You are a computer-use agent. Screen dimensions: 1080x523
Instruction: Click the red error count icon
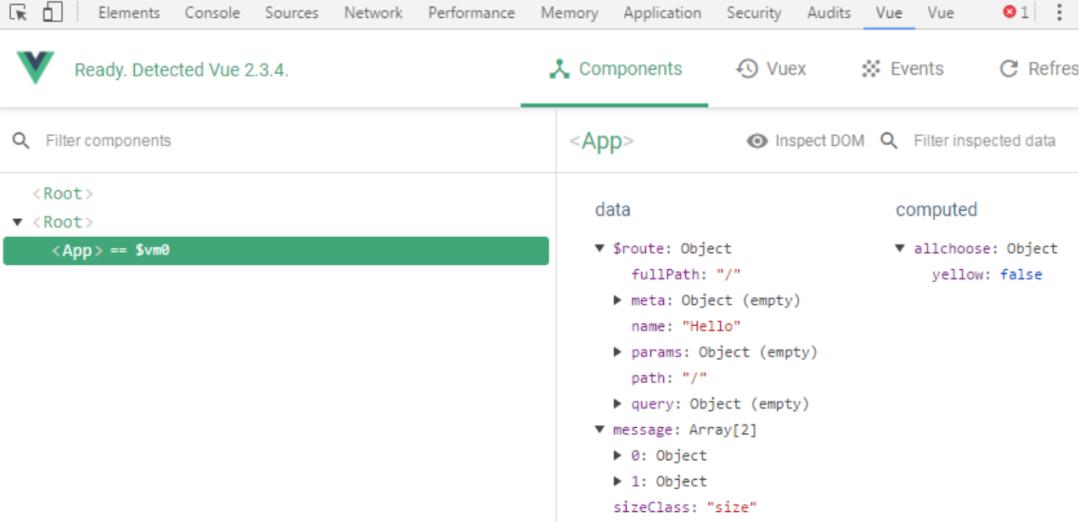point(1015,13)
